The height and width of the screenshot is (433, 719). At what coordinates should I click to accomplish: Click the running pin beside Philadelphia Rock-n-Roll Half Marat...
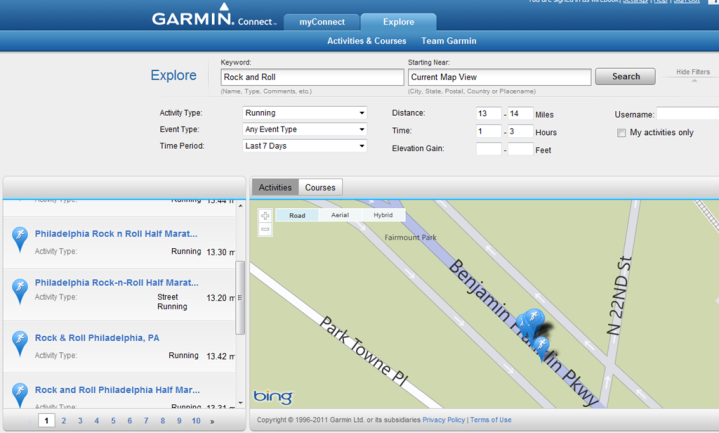(x=20, y=291)
